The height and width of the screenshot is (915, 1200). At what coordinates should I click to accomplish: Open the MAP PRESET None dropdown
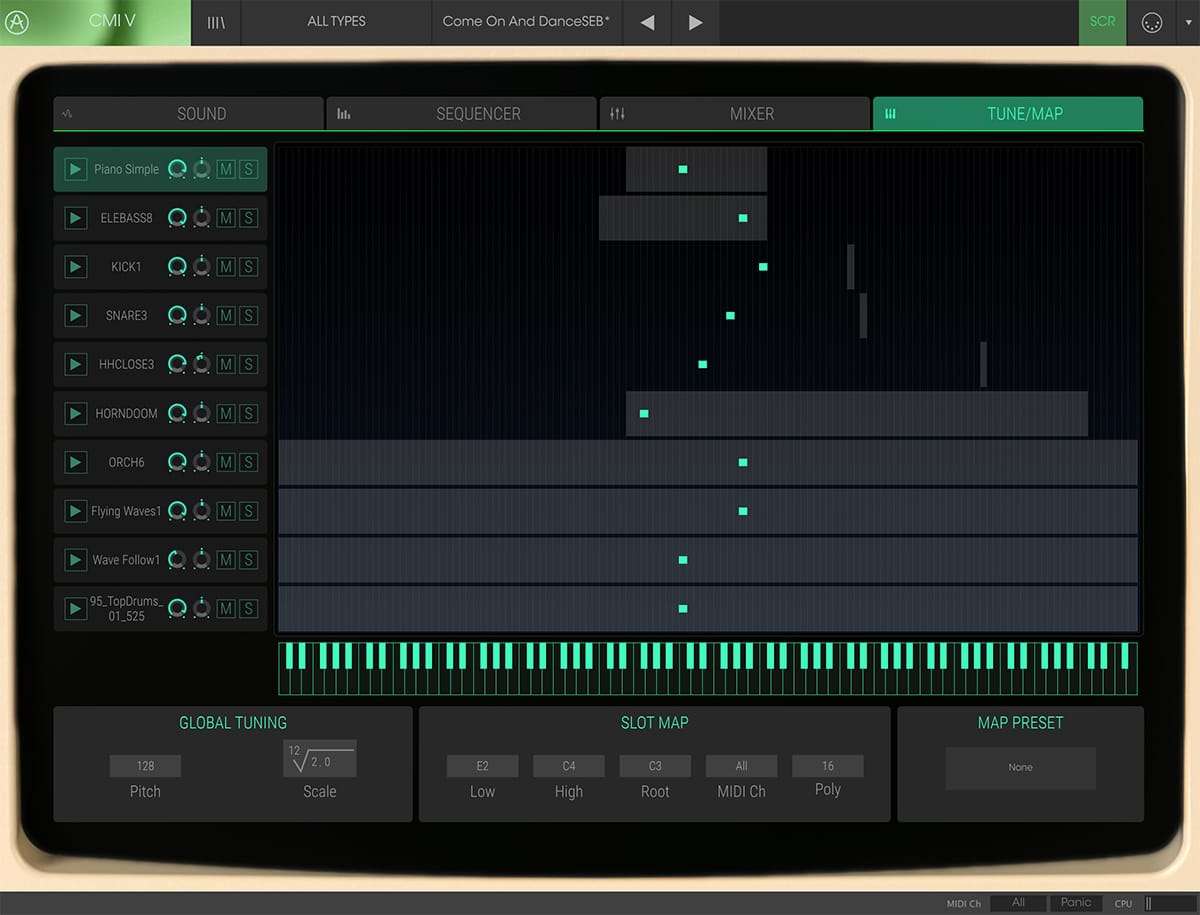(x=1020, y=767)
